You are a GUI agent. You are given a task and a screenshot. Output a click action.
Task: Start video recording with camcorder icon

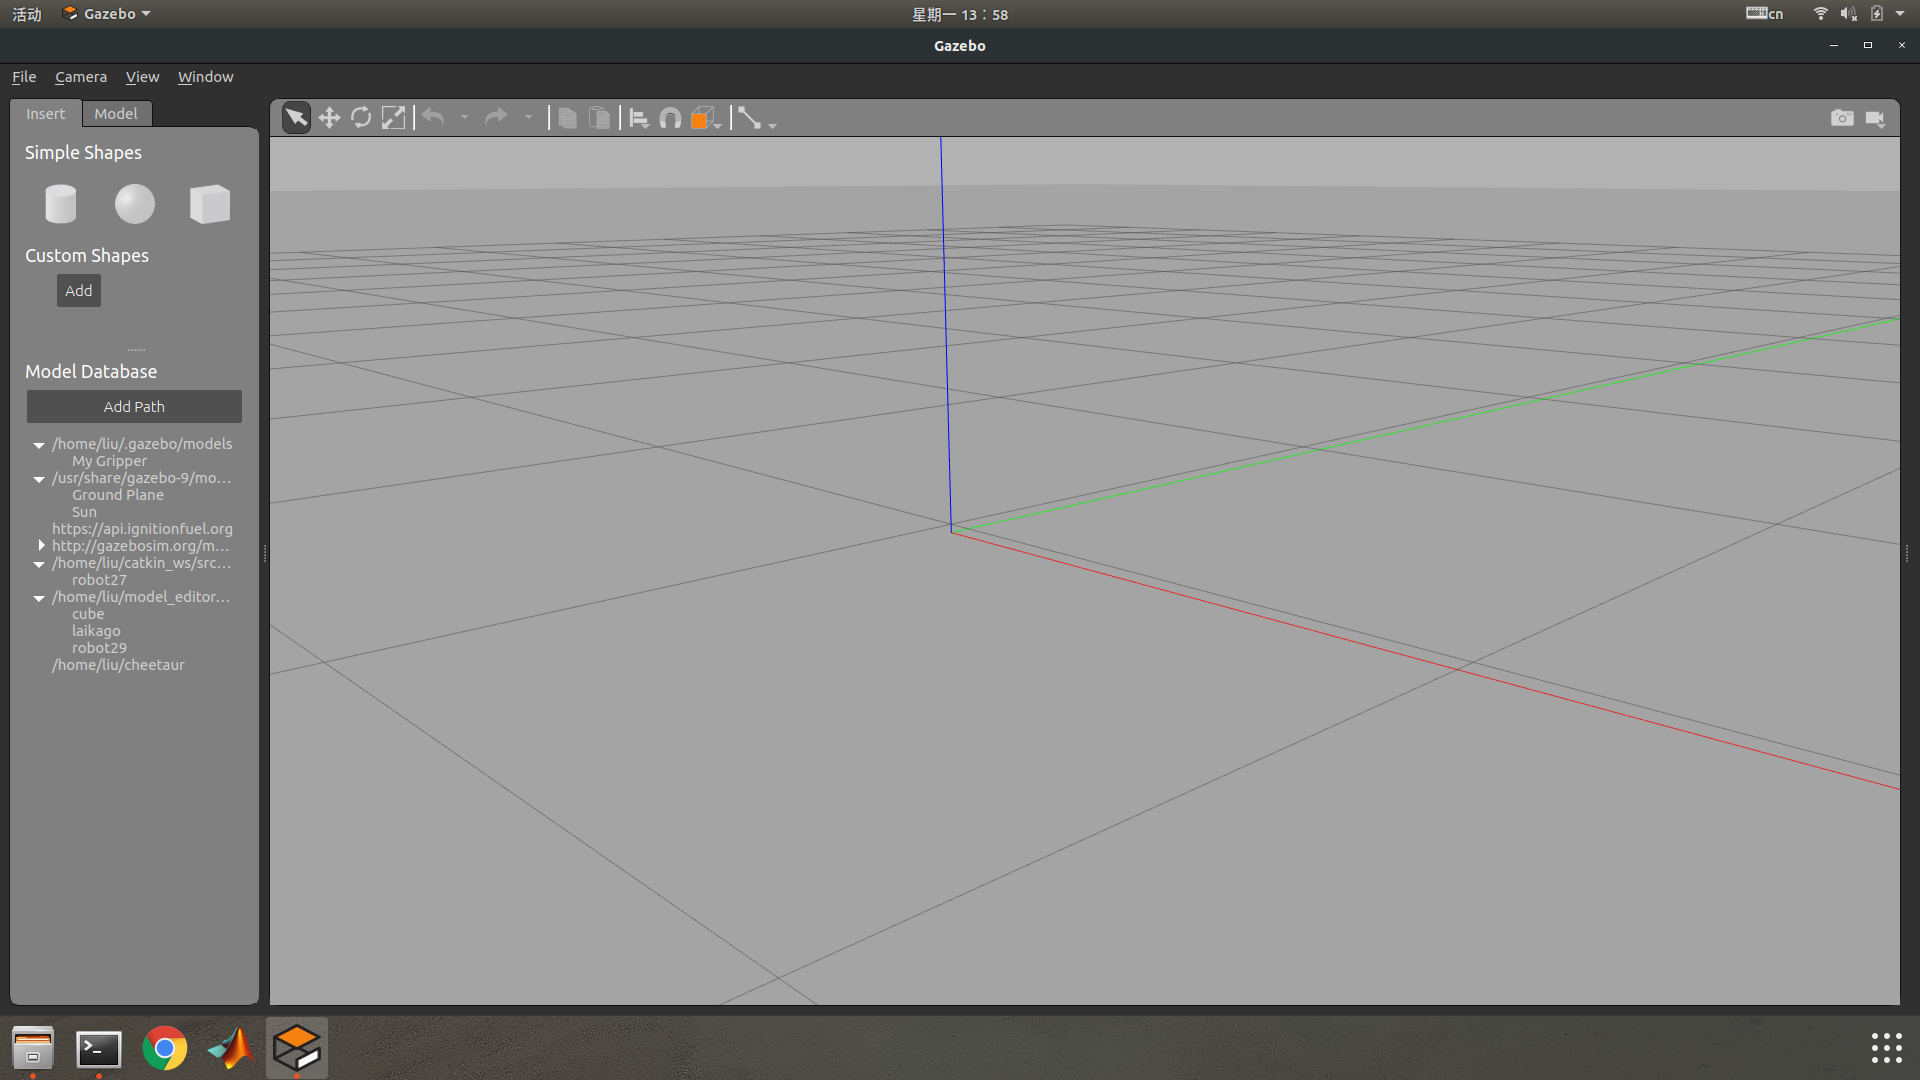pyautogui.click(x=1875, y=118)
